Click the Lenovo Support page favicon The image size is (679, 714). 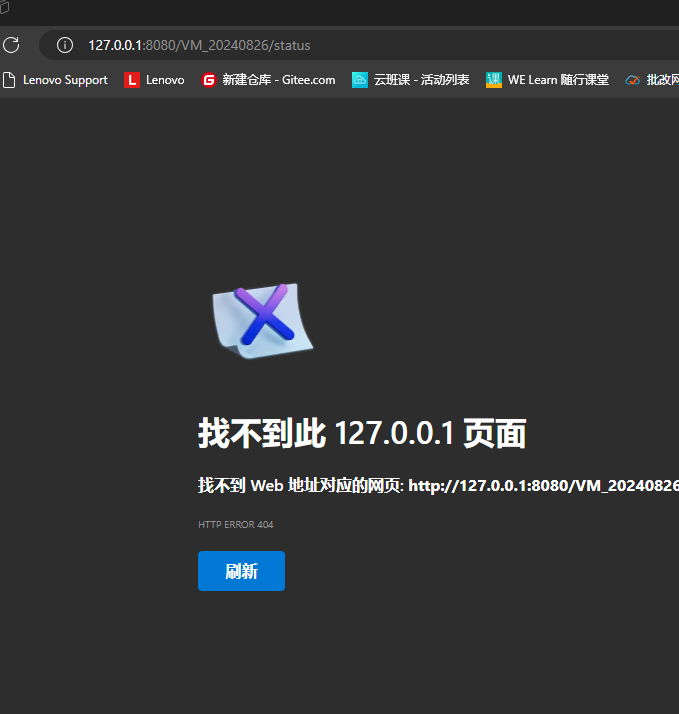tap(9, 80)
